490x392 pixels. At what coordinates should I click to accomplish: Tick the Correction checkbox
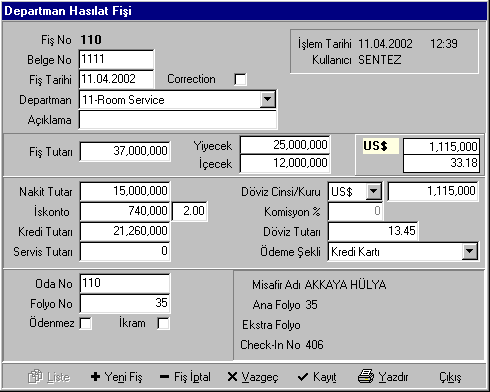[x=240, y=80]
